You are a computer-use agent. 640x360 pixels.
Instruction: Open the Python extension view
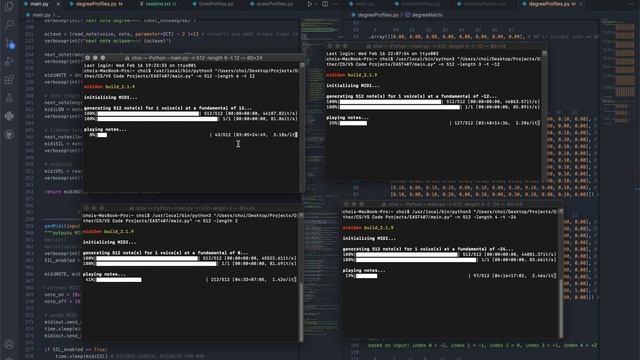tap(9, 116)
